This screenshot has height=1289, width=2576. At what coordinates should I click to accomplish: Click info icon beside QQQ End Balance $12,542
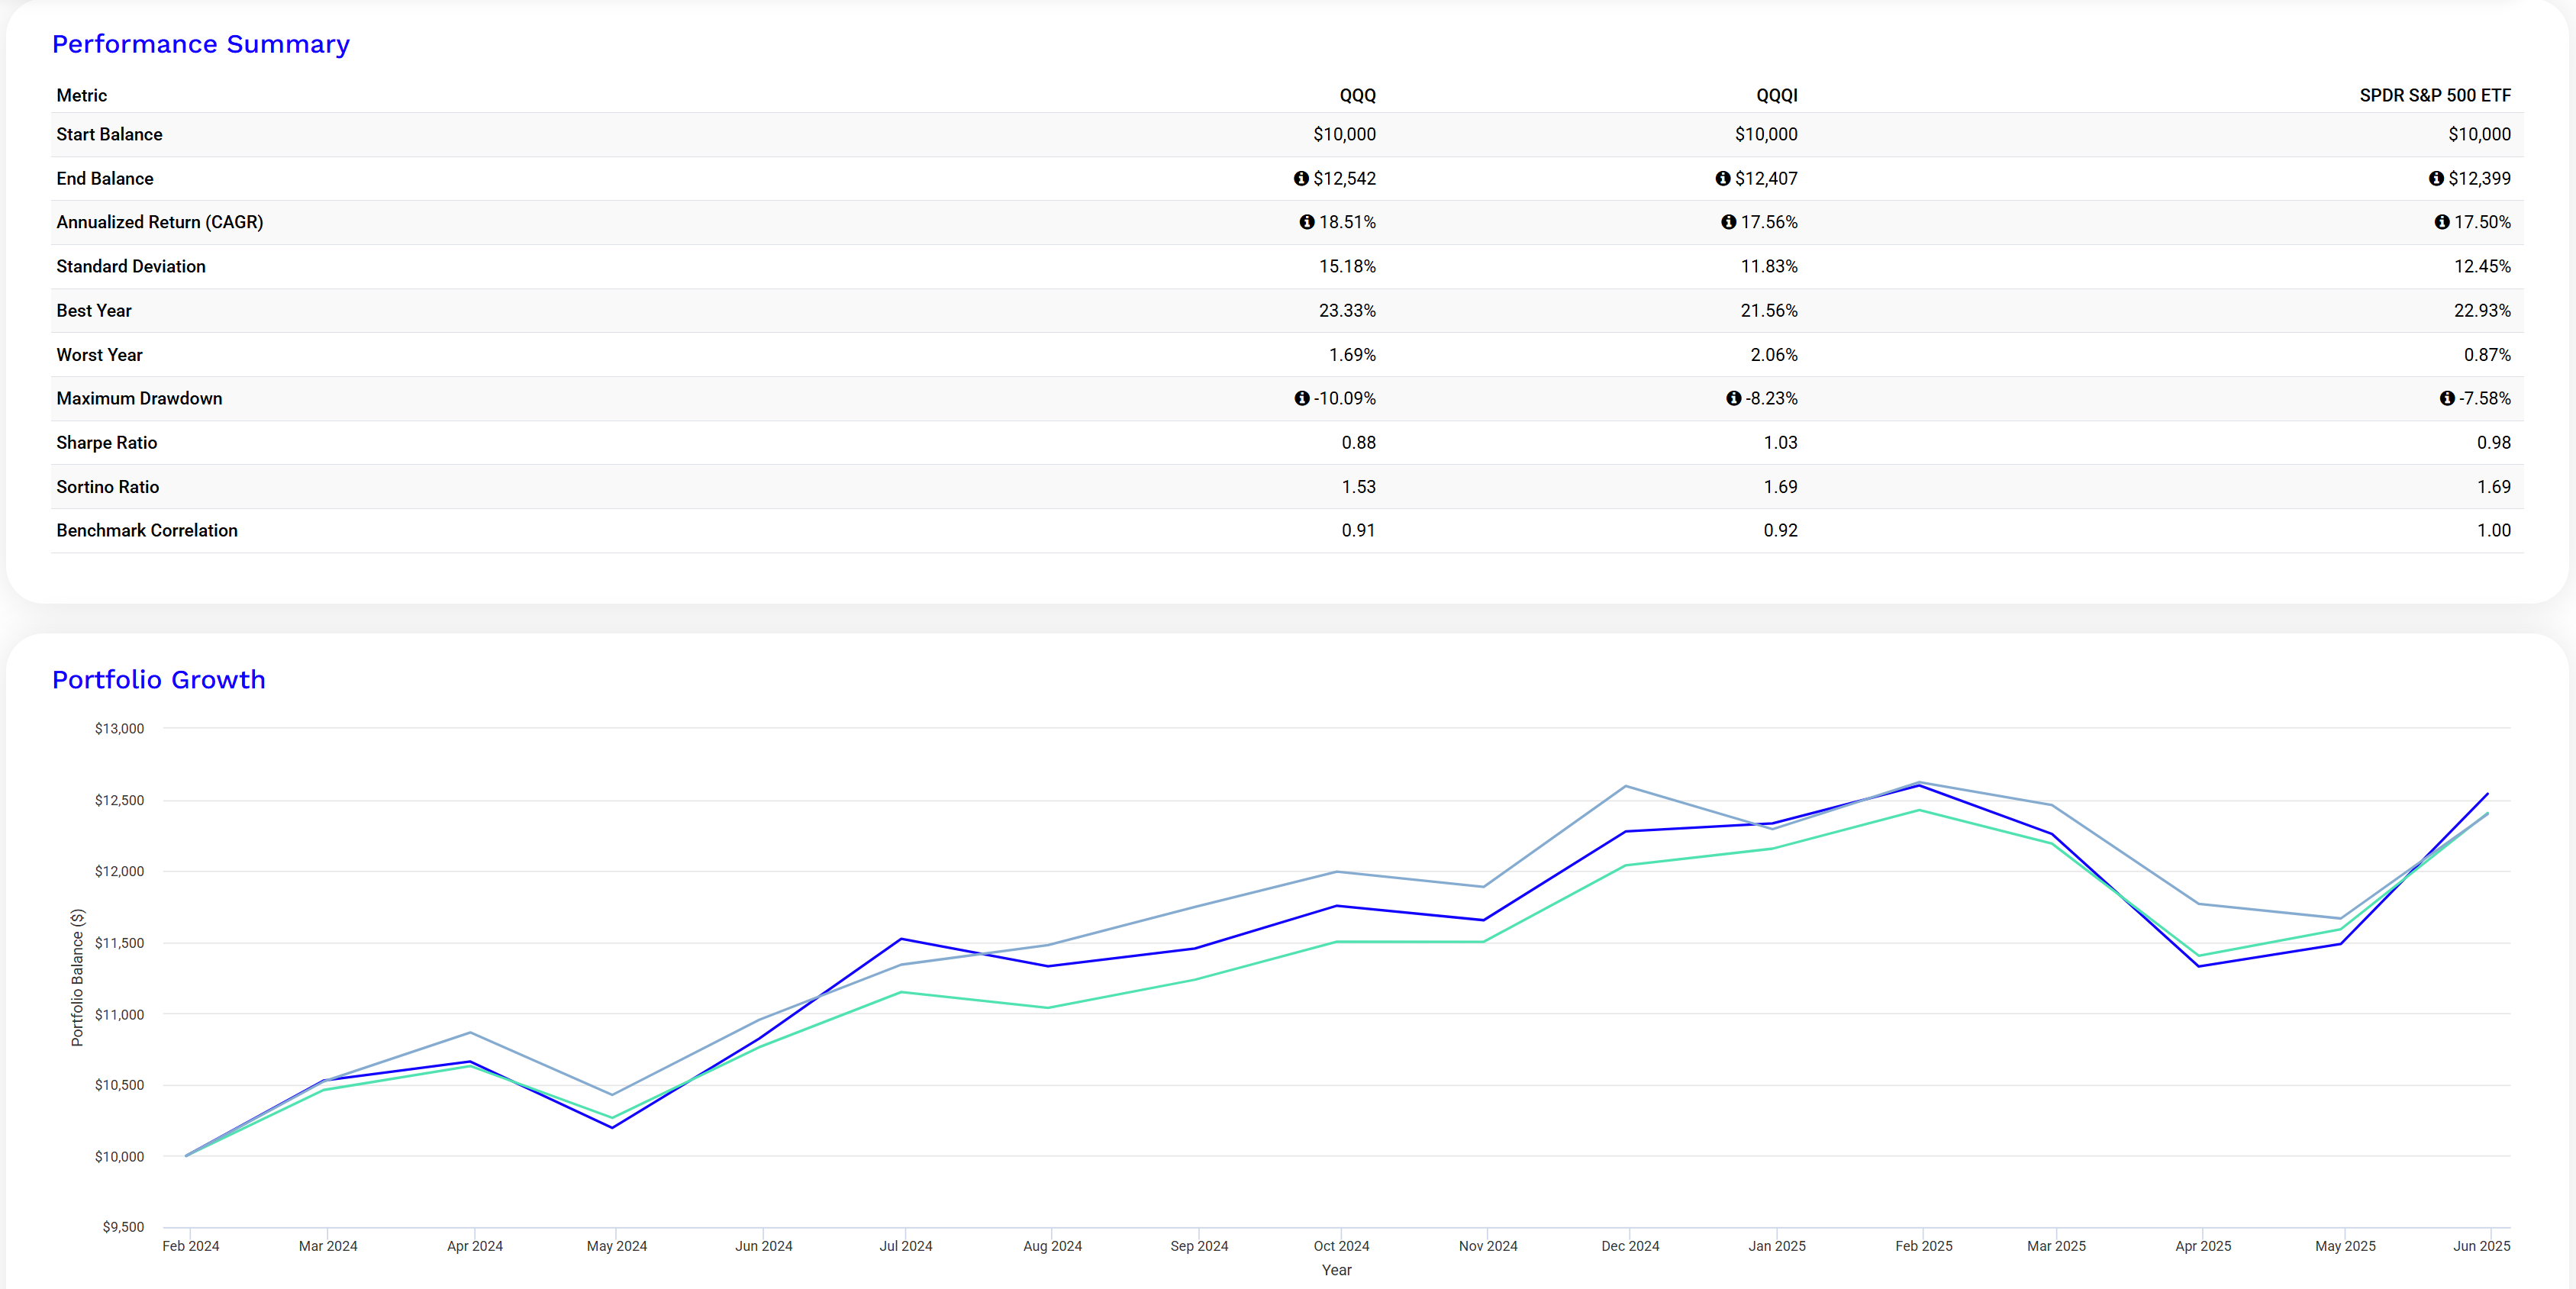point(1301,178)
